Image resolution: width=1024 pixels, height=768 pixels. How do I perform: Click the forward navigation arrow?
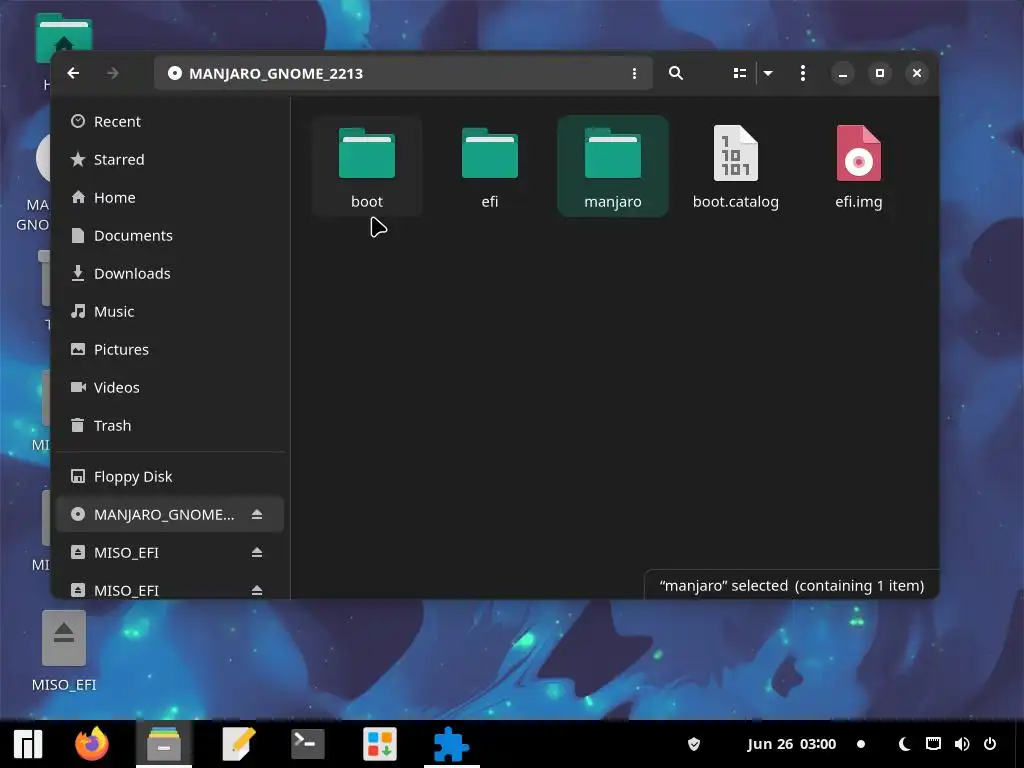point(112,73)
